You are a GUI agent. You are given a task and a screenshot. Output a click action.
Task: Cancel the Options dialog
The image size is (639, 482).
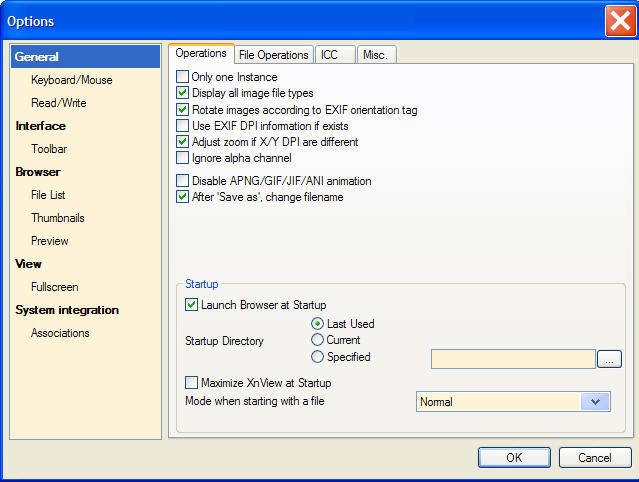pos(595,458)
